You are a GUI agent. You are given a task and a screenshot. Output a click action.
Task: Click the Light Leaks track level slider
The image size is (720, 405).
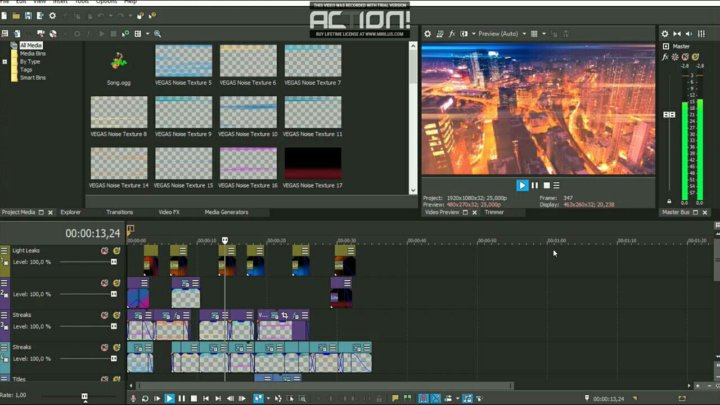113,262
